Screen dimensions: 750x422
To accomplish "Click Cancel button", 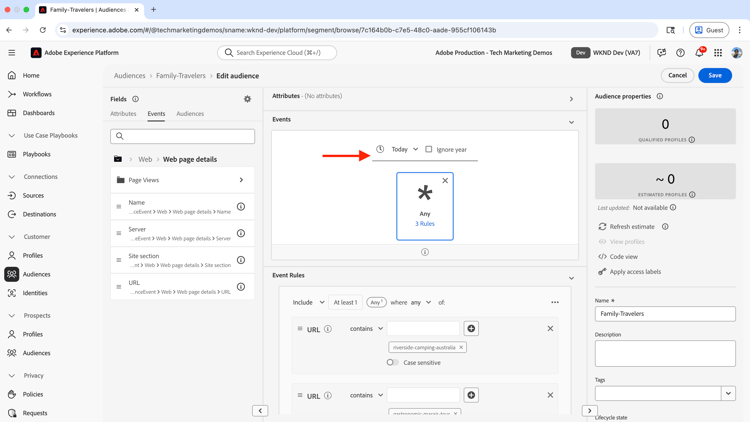I will click(x=677, y=75).
